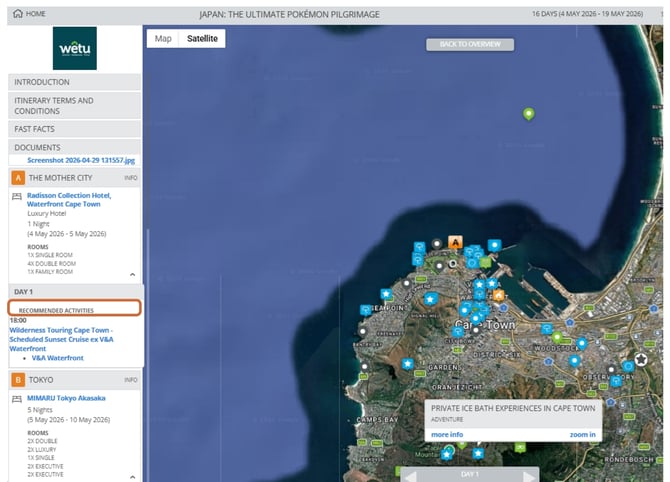Click the blue marker on the Observatory label

616,380
